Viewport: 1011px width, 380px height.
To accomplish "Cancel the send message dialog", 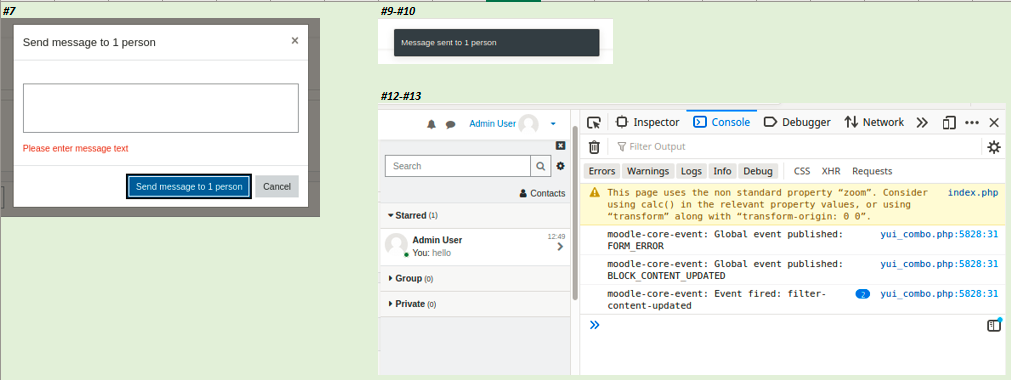I will [277, 186].
